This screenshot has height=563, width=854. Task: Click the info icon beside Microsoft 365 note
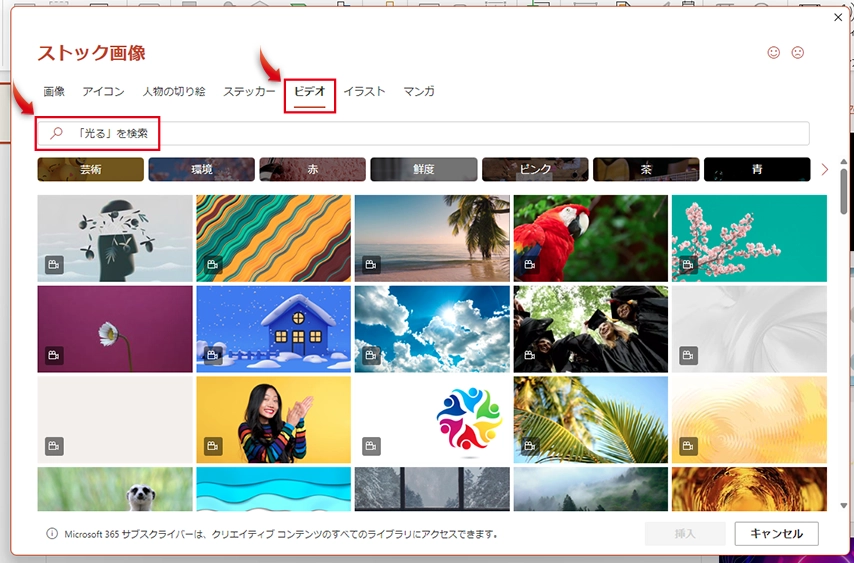tap(52, 534)
